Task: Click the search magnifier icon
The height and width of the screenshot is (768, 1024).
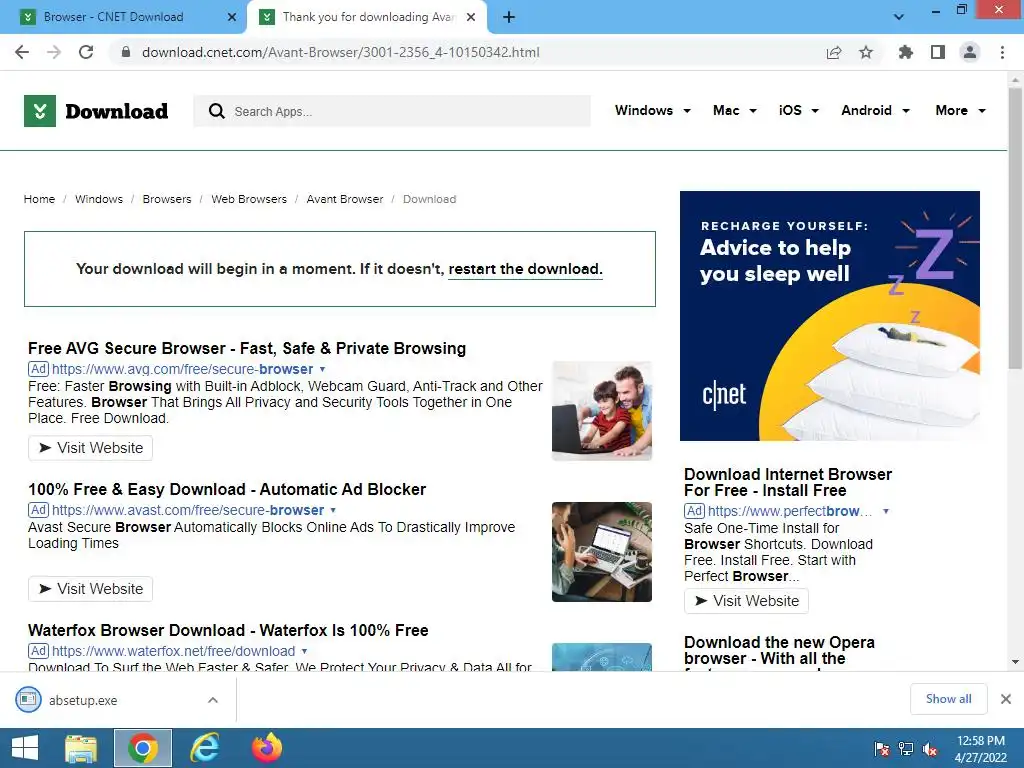Action: pyautogui.click(x=216, y=111)
